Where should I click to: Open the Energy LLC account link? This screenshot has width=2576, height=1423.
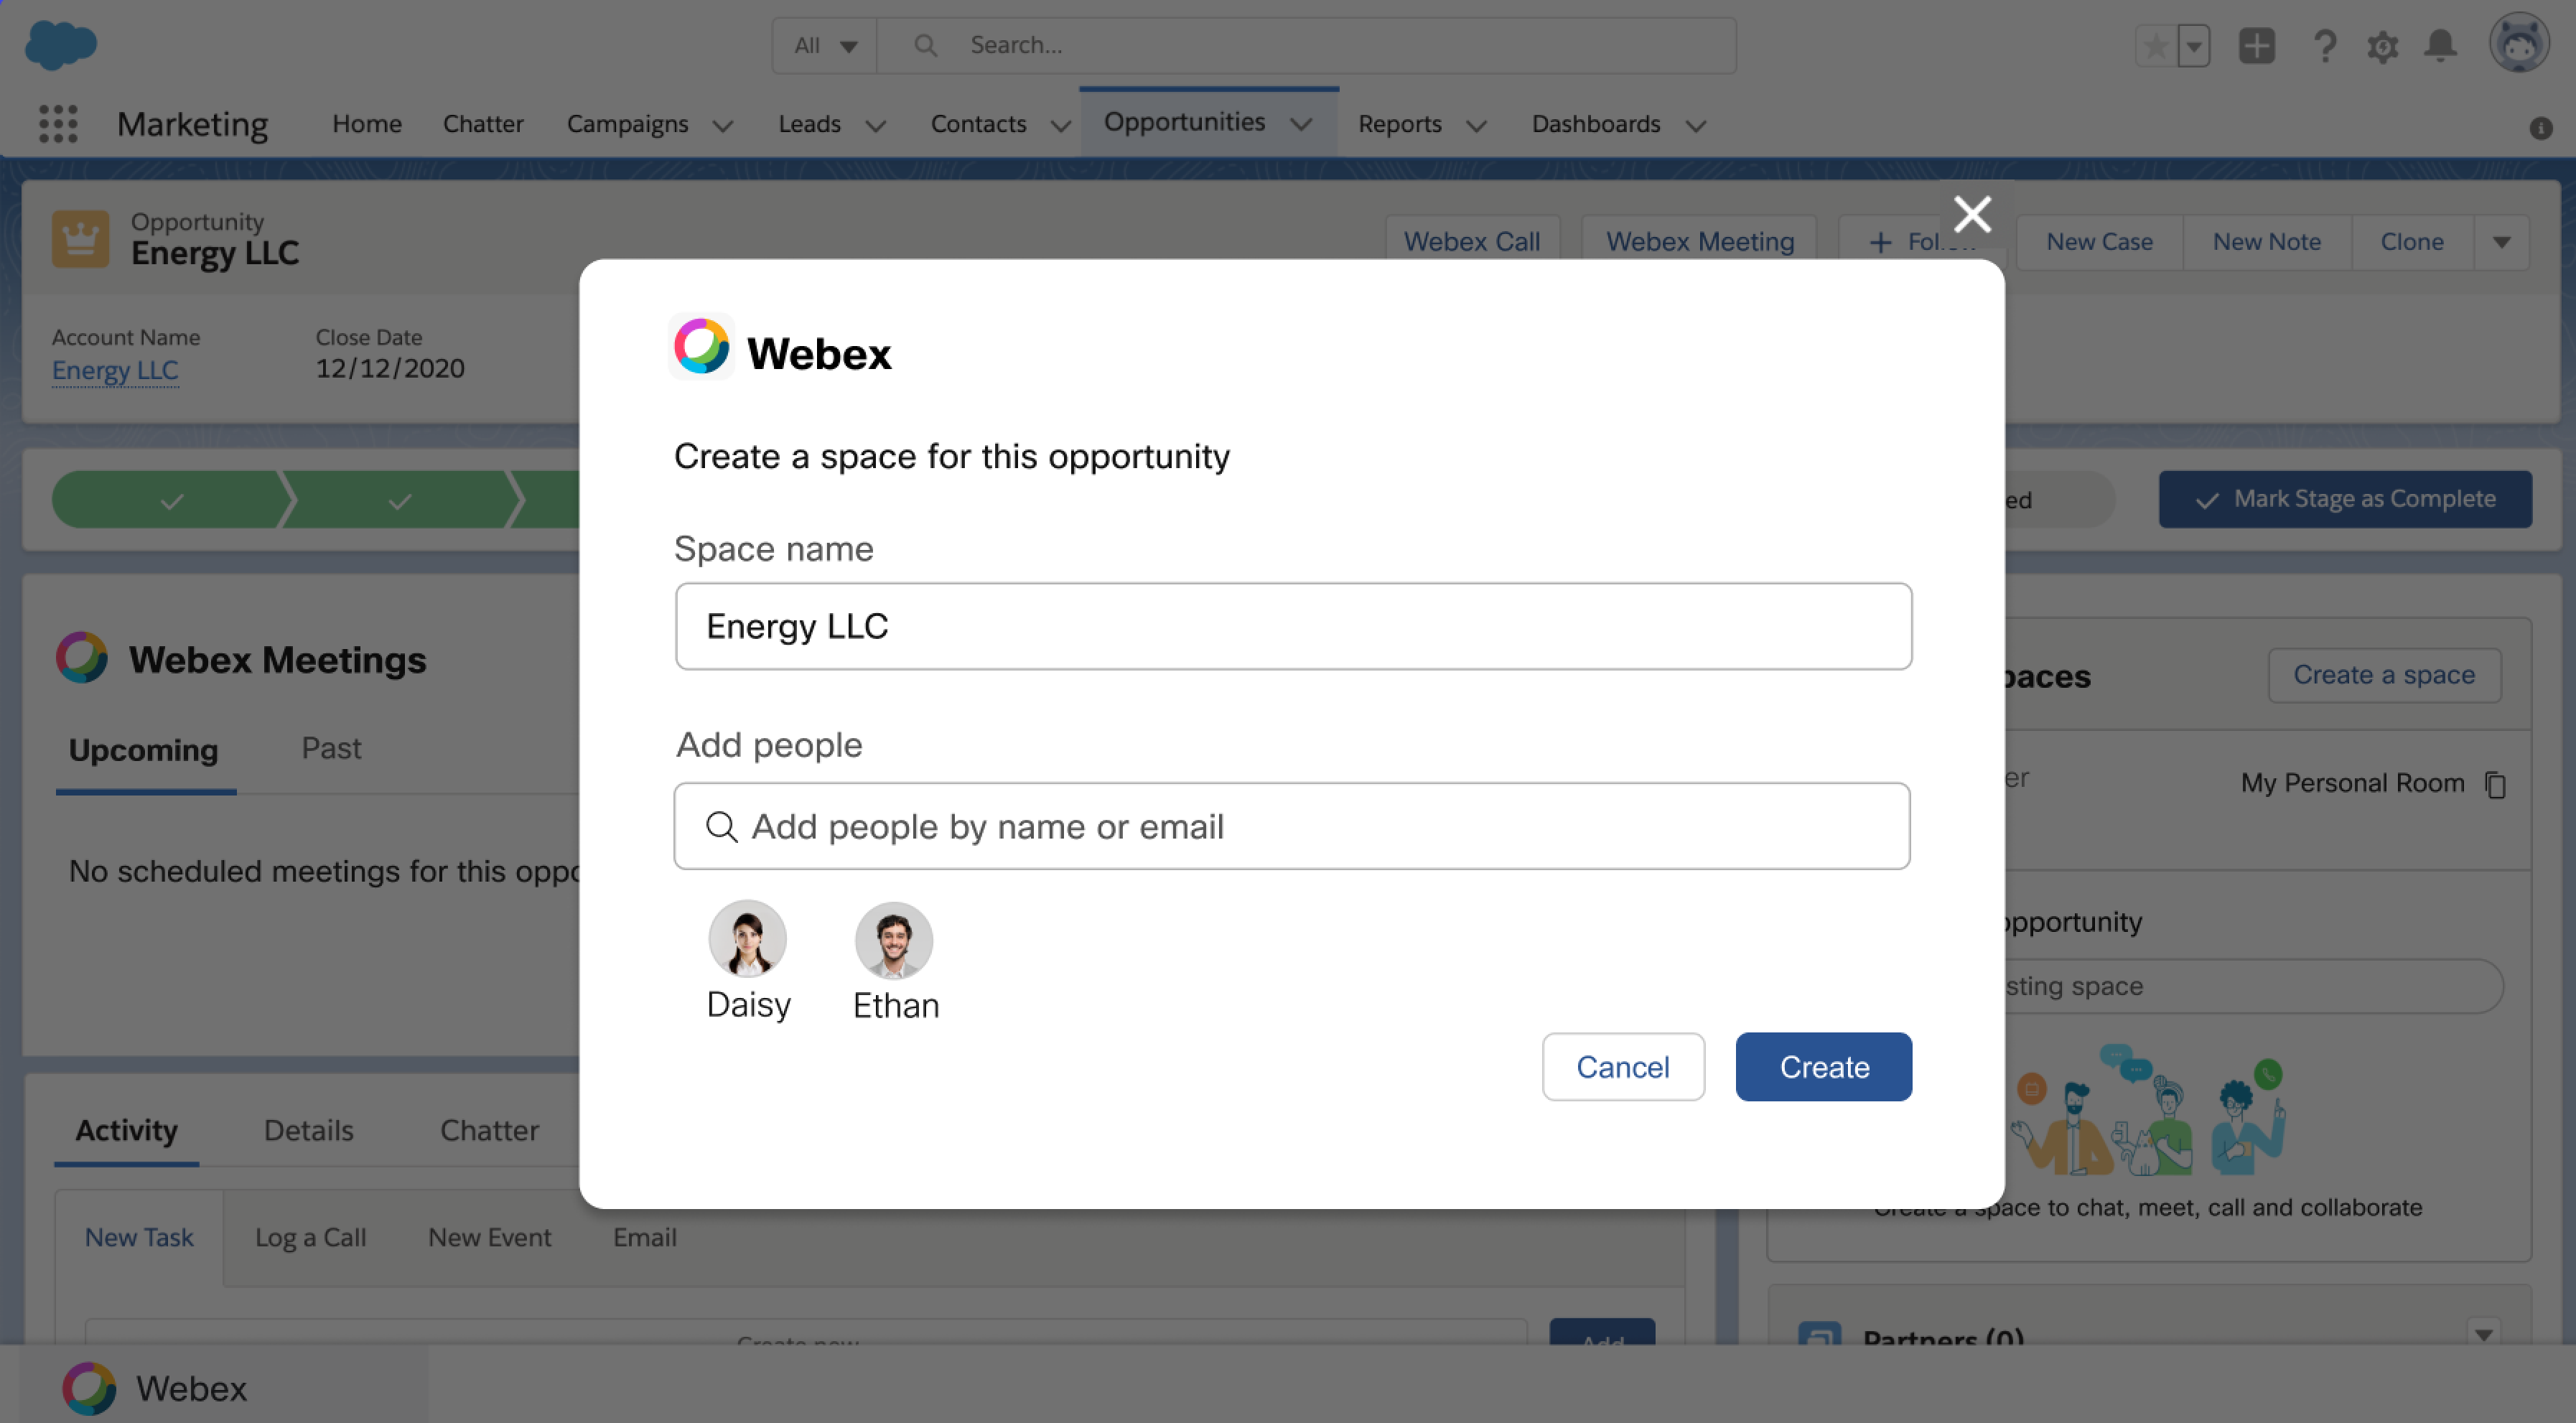click(115, 370)
